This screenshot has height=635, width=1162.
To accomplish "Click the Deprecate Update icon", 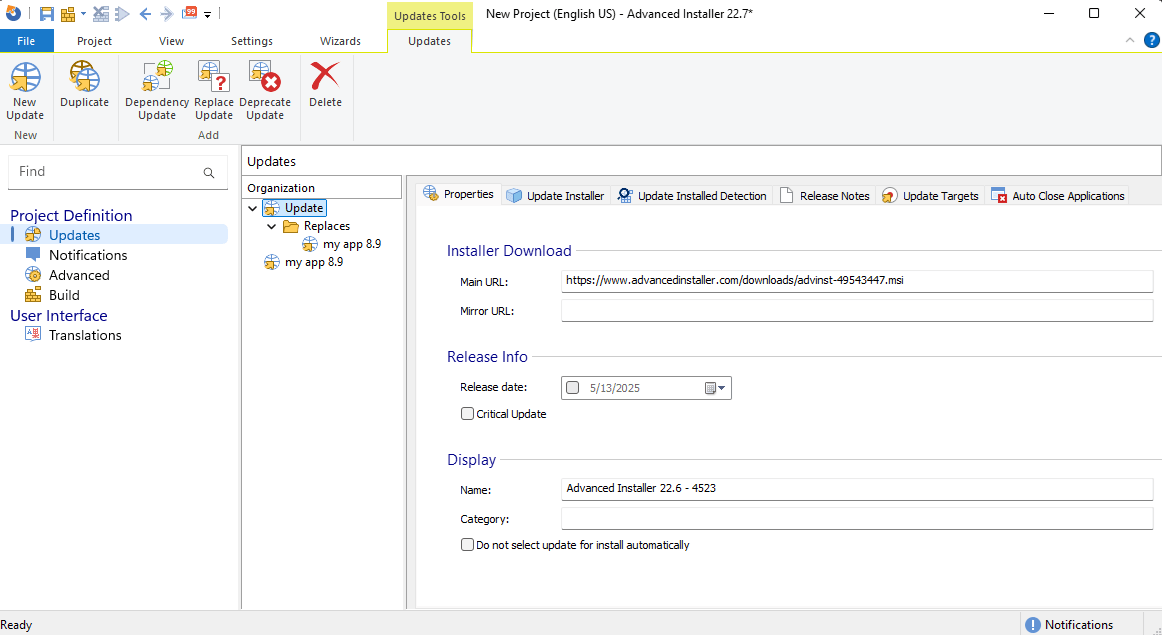I will (265, 90).
